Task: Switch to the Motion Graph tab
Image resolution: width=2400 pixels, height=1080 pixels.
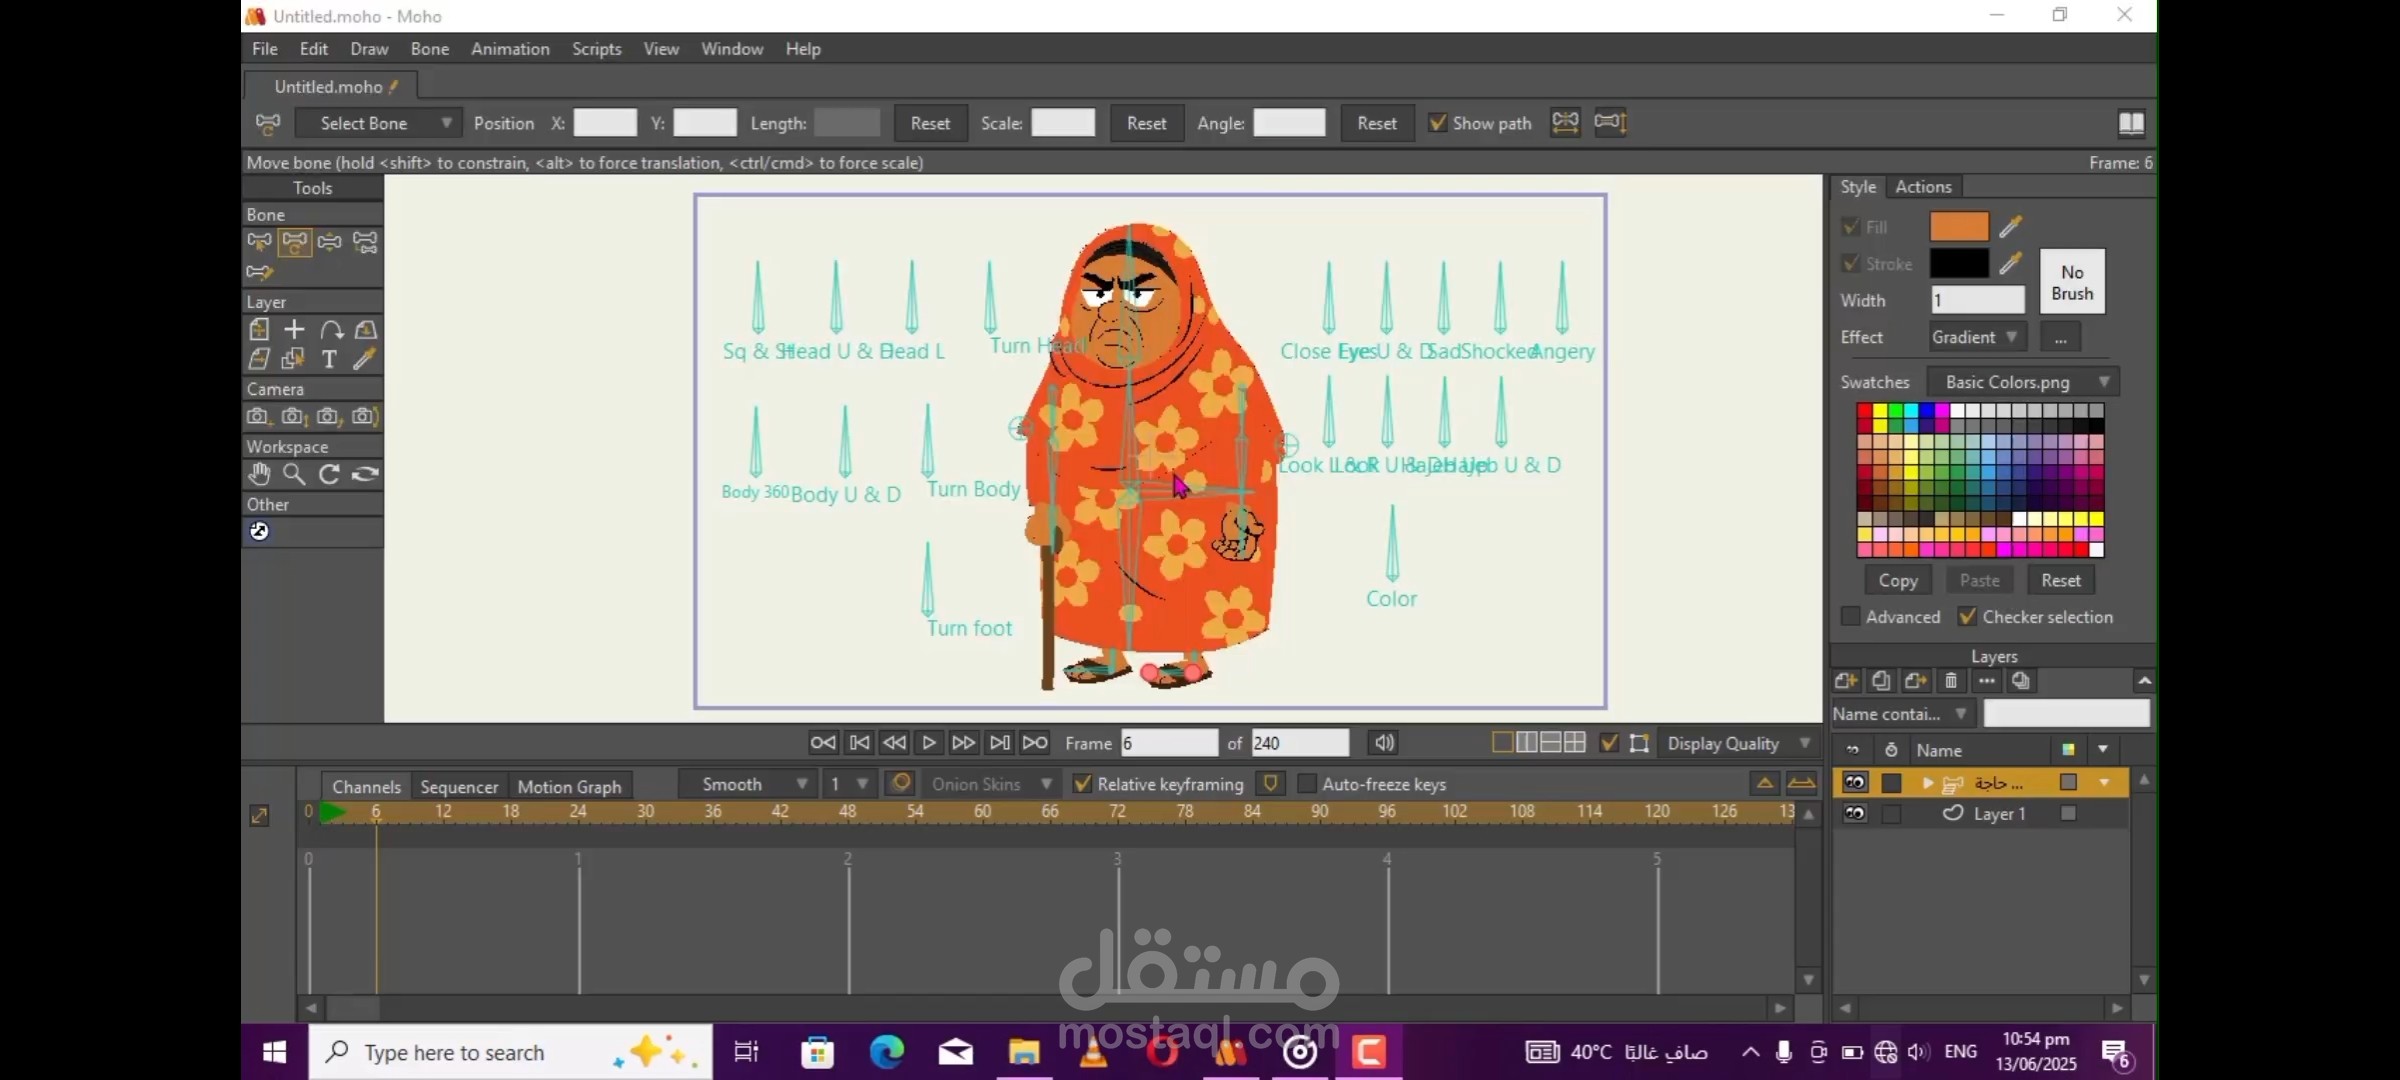Action: coord(569,786)
